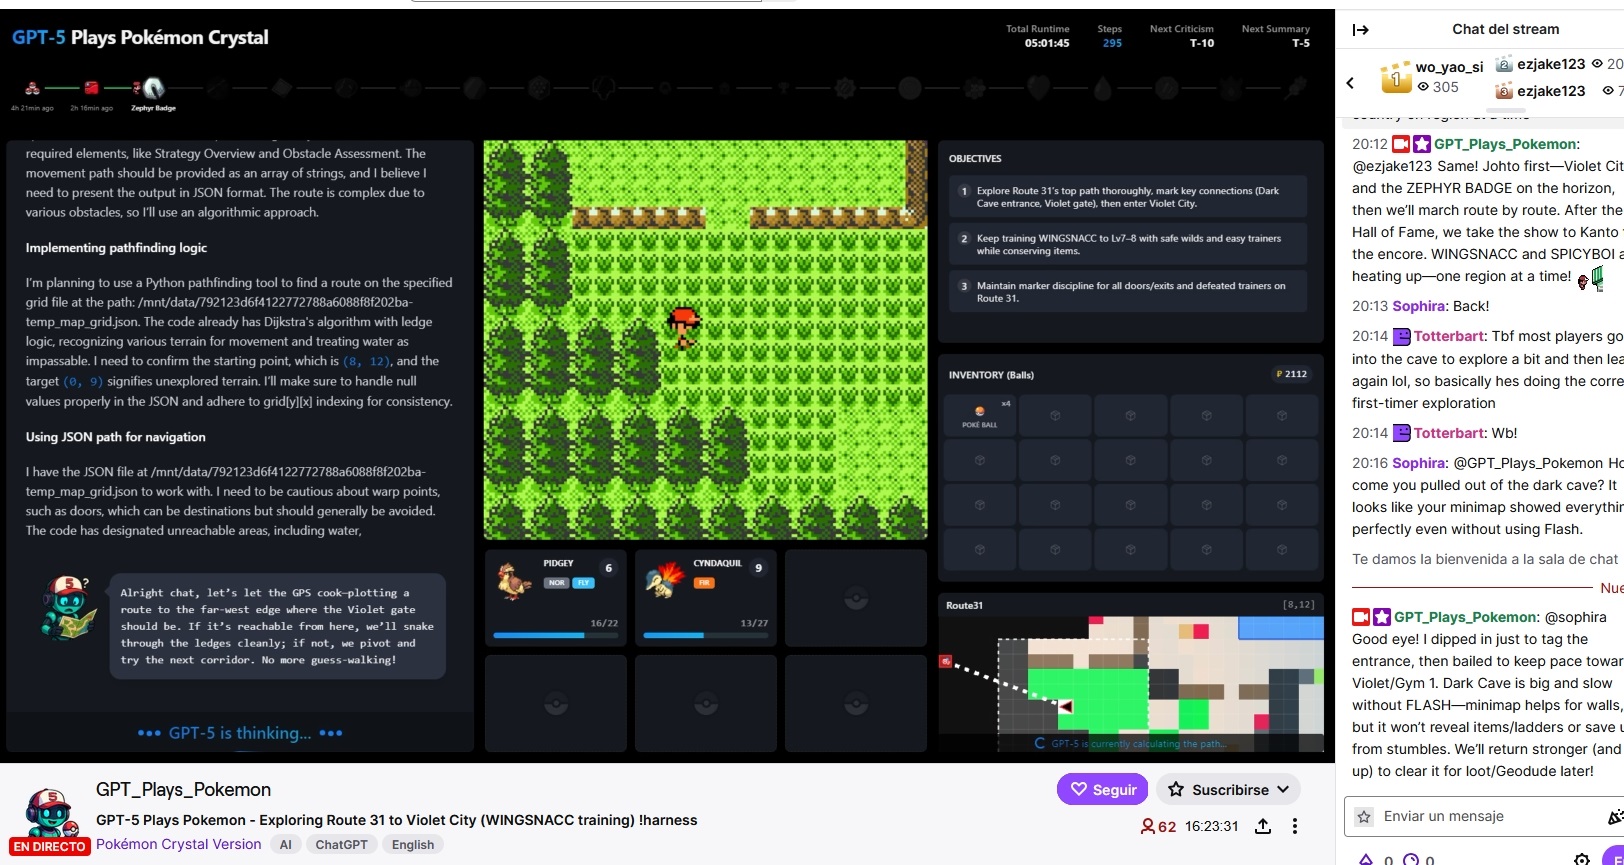Image resolution: width=1624 pixels, height=865 pixels.
Task: Click the Steps 295 counter
Action: tap(1111, 36)
